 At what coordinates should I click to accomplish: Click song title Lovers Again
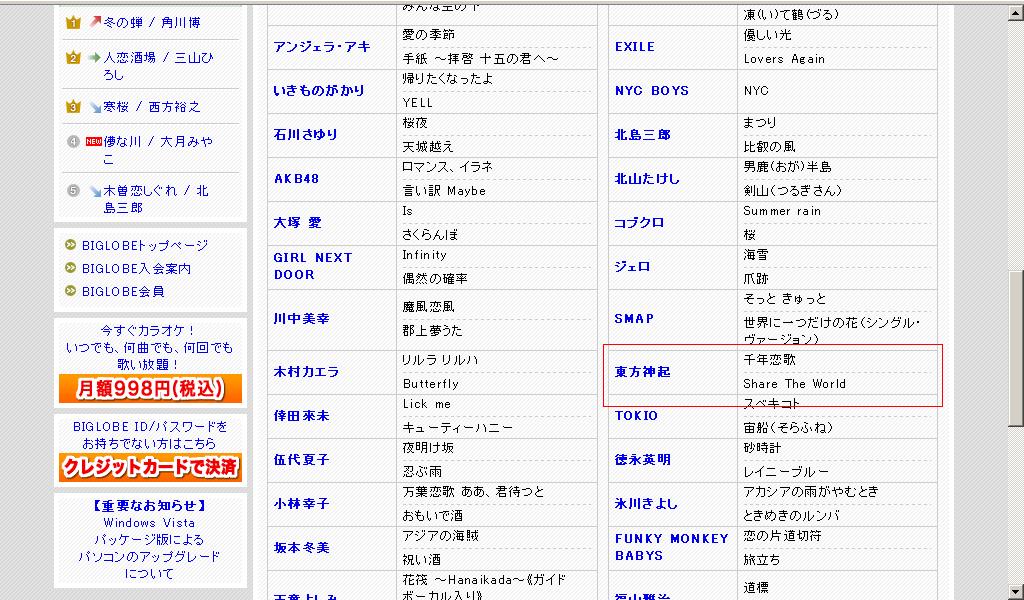pyautogui.click(x=784, y=59)
